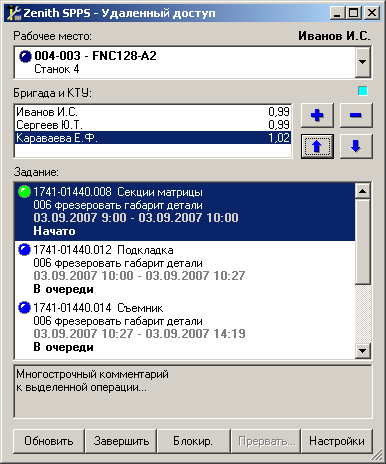Click the multiline comment field
This screenshot has width=386, height=464.
tap(193, 391)
